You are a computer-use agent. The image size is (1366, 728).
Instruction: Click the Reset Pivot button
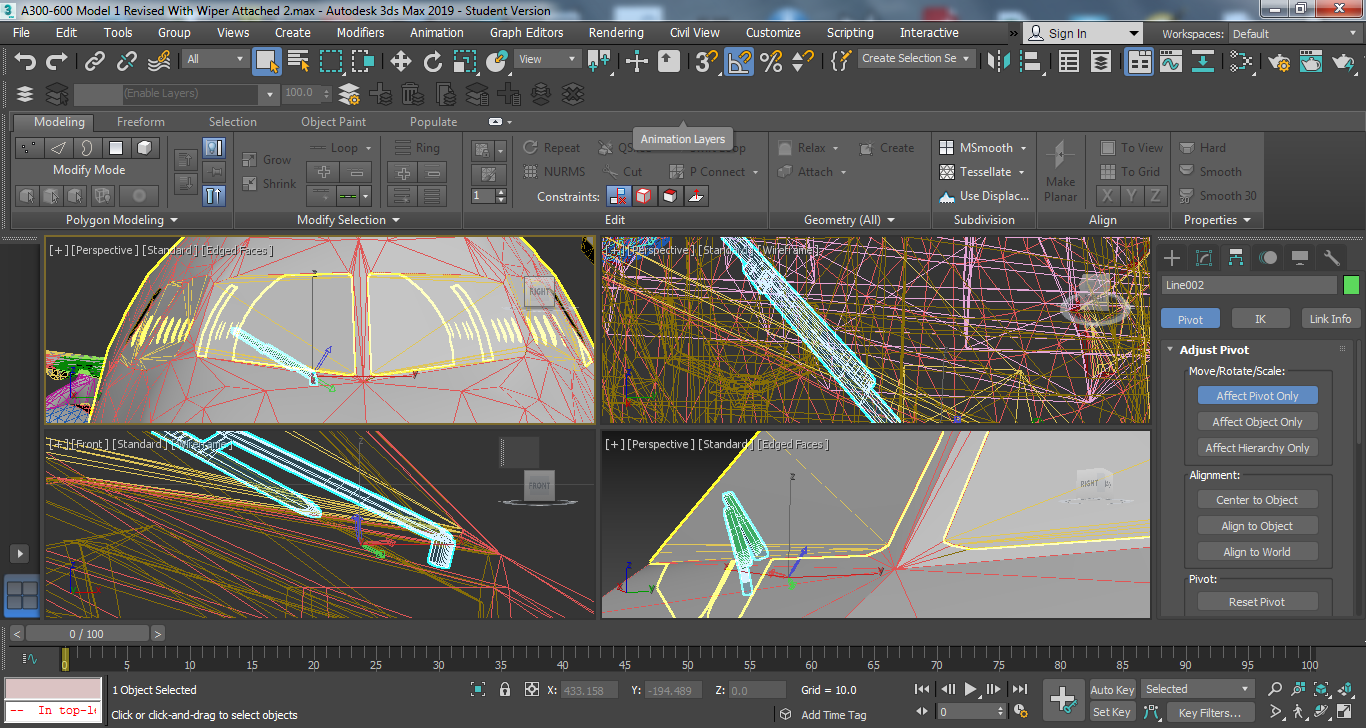coord(1257,600)
